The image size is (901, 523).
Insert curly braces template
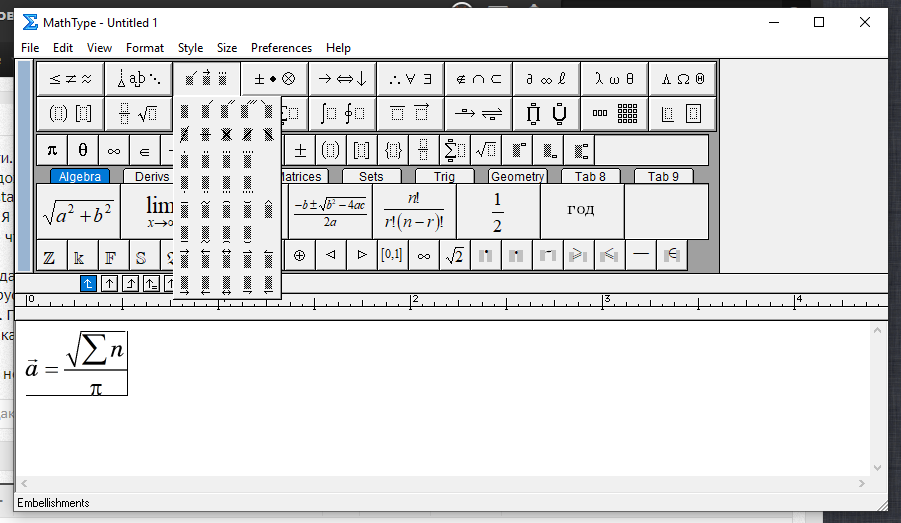(x=393, y=151)
